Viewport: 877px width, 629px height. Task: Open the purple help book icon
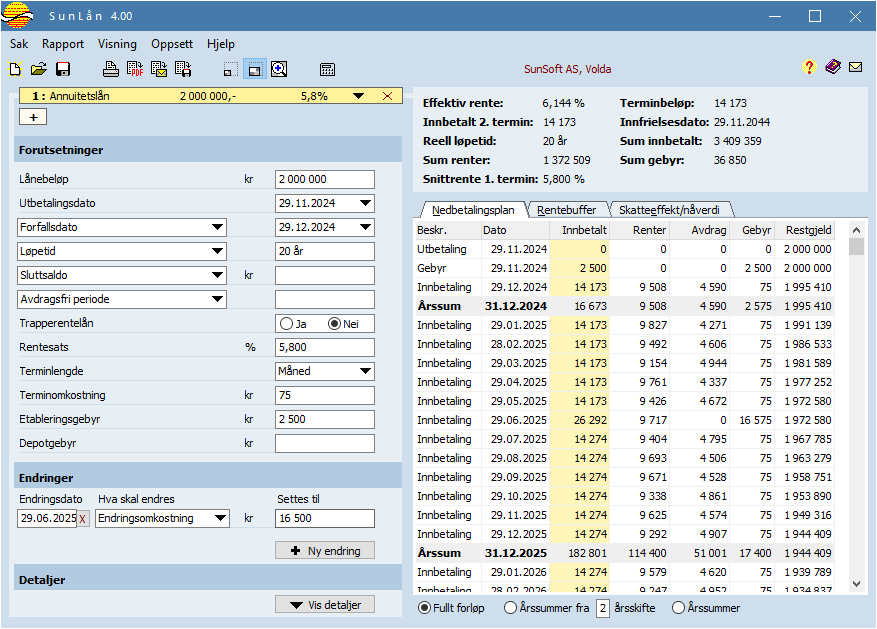[x=833, y=68]
